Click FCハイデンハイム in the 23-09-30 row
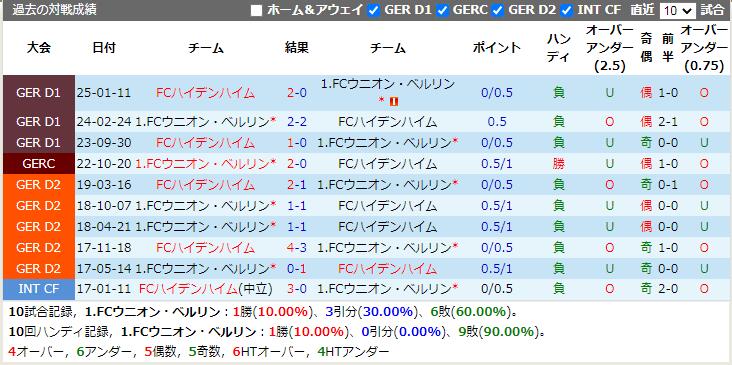This screenshot has width=732, height=365. pyautogui.click(x=205, y=142)
